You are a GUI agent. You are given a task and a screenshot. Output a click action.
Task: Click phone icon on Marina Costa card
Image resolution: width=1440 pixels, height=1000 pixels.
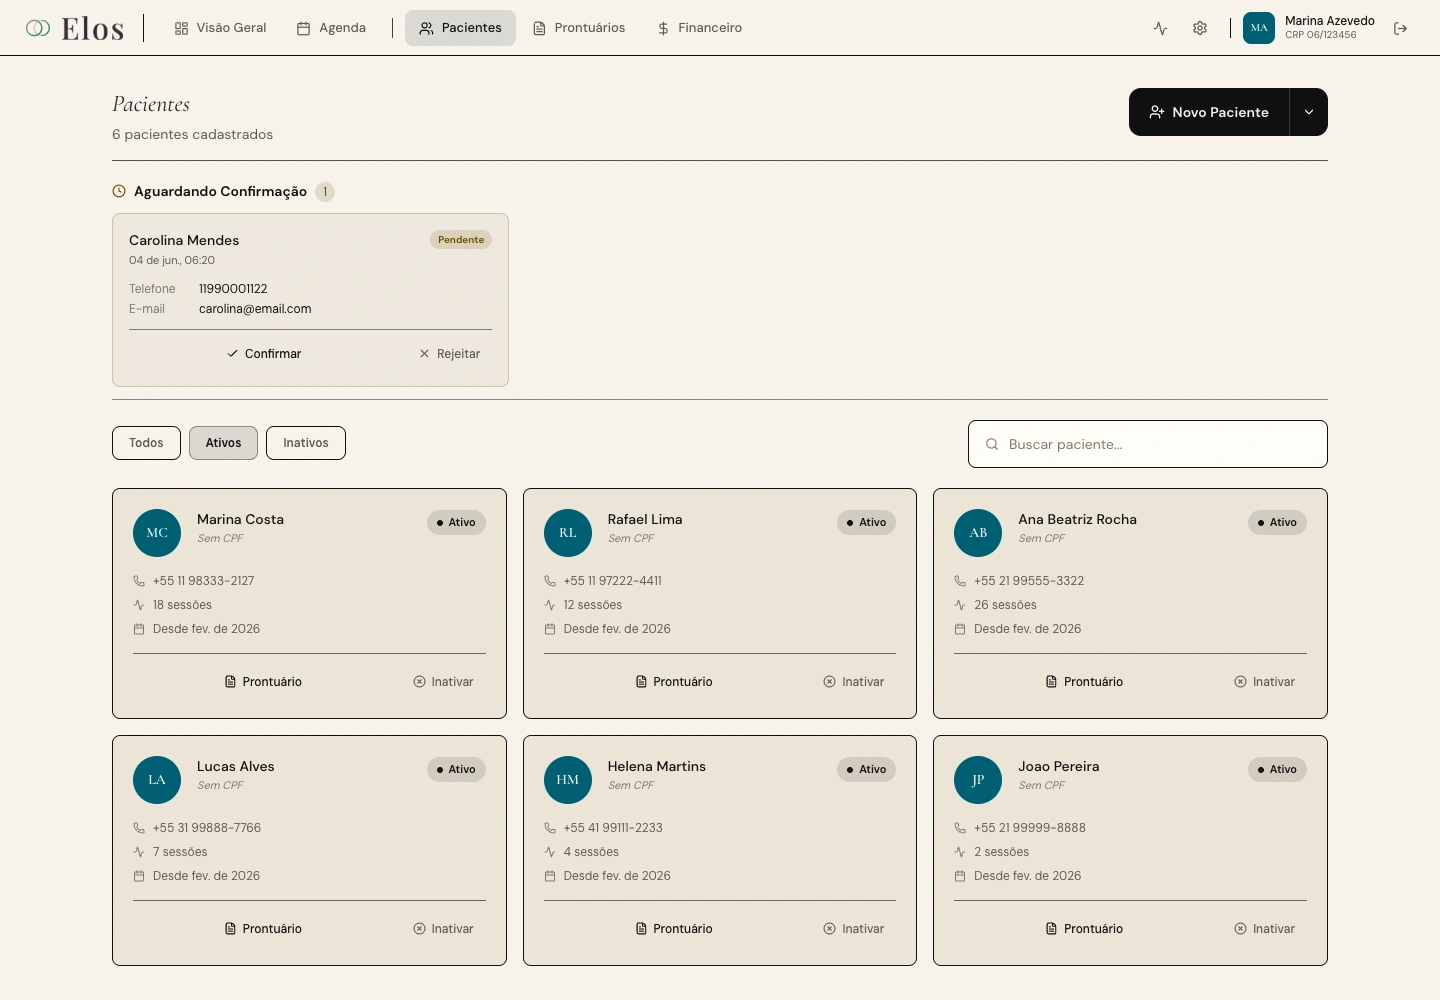pos(139,581)
